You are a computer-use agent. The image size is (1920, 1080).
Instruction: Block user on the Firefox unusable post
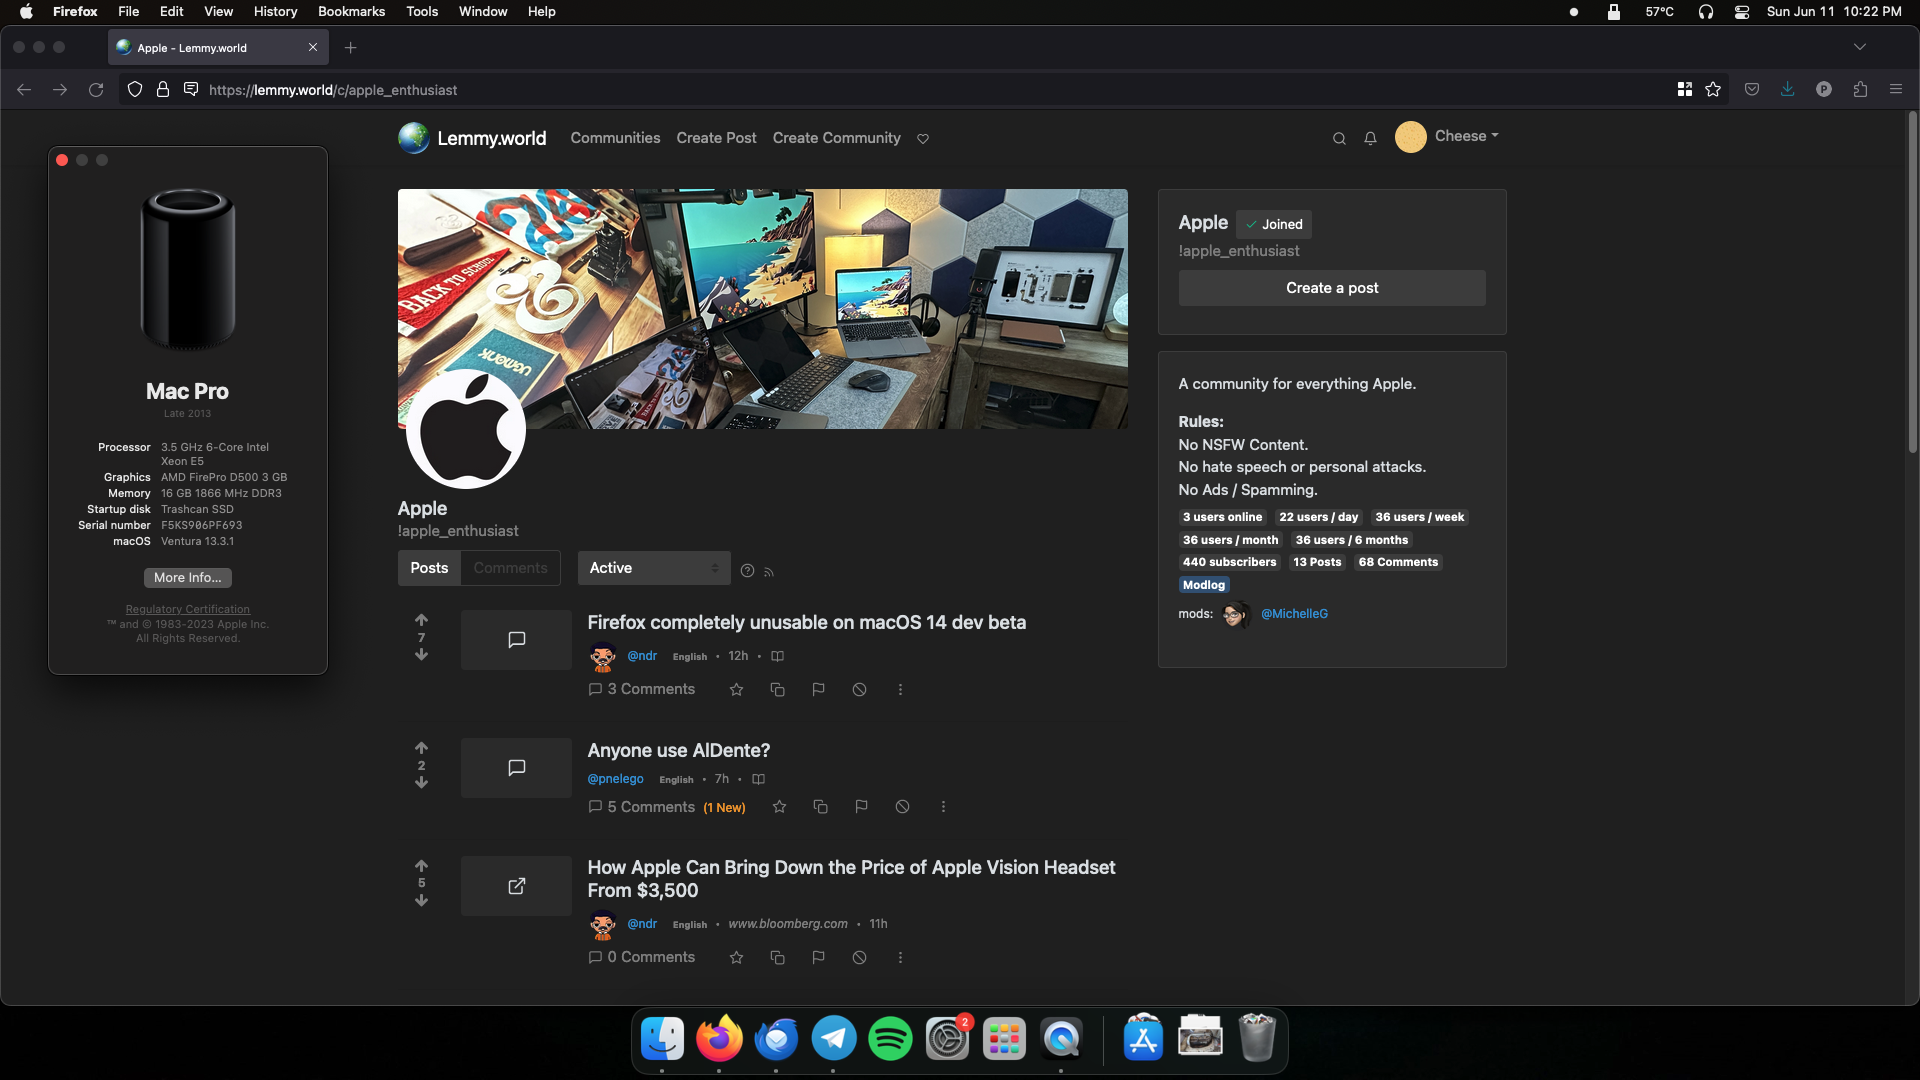click(859, 690)
